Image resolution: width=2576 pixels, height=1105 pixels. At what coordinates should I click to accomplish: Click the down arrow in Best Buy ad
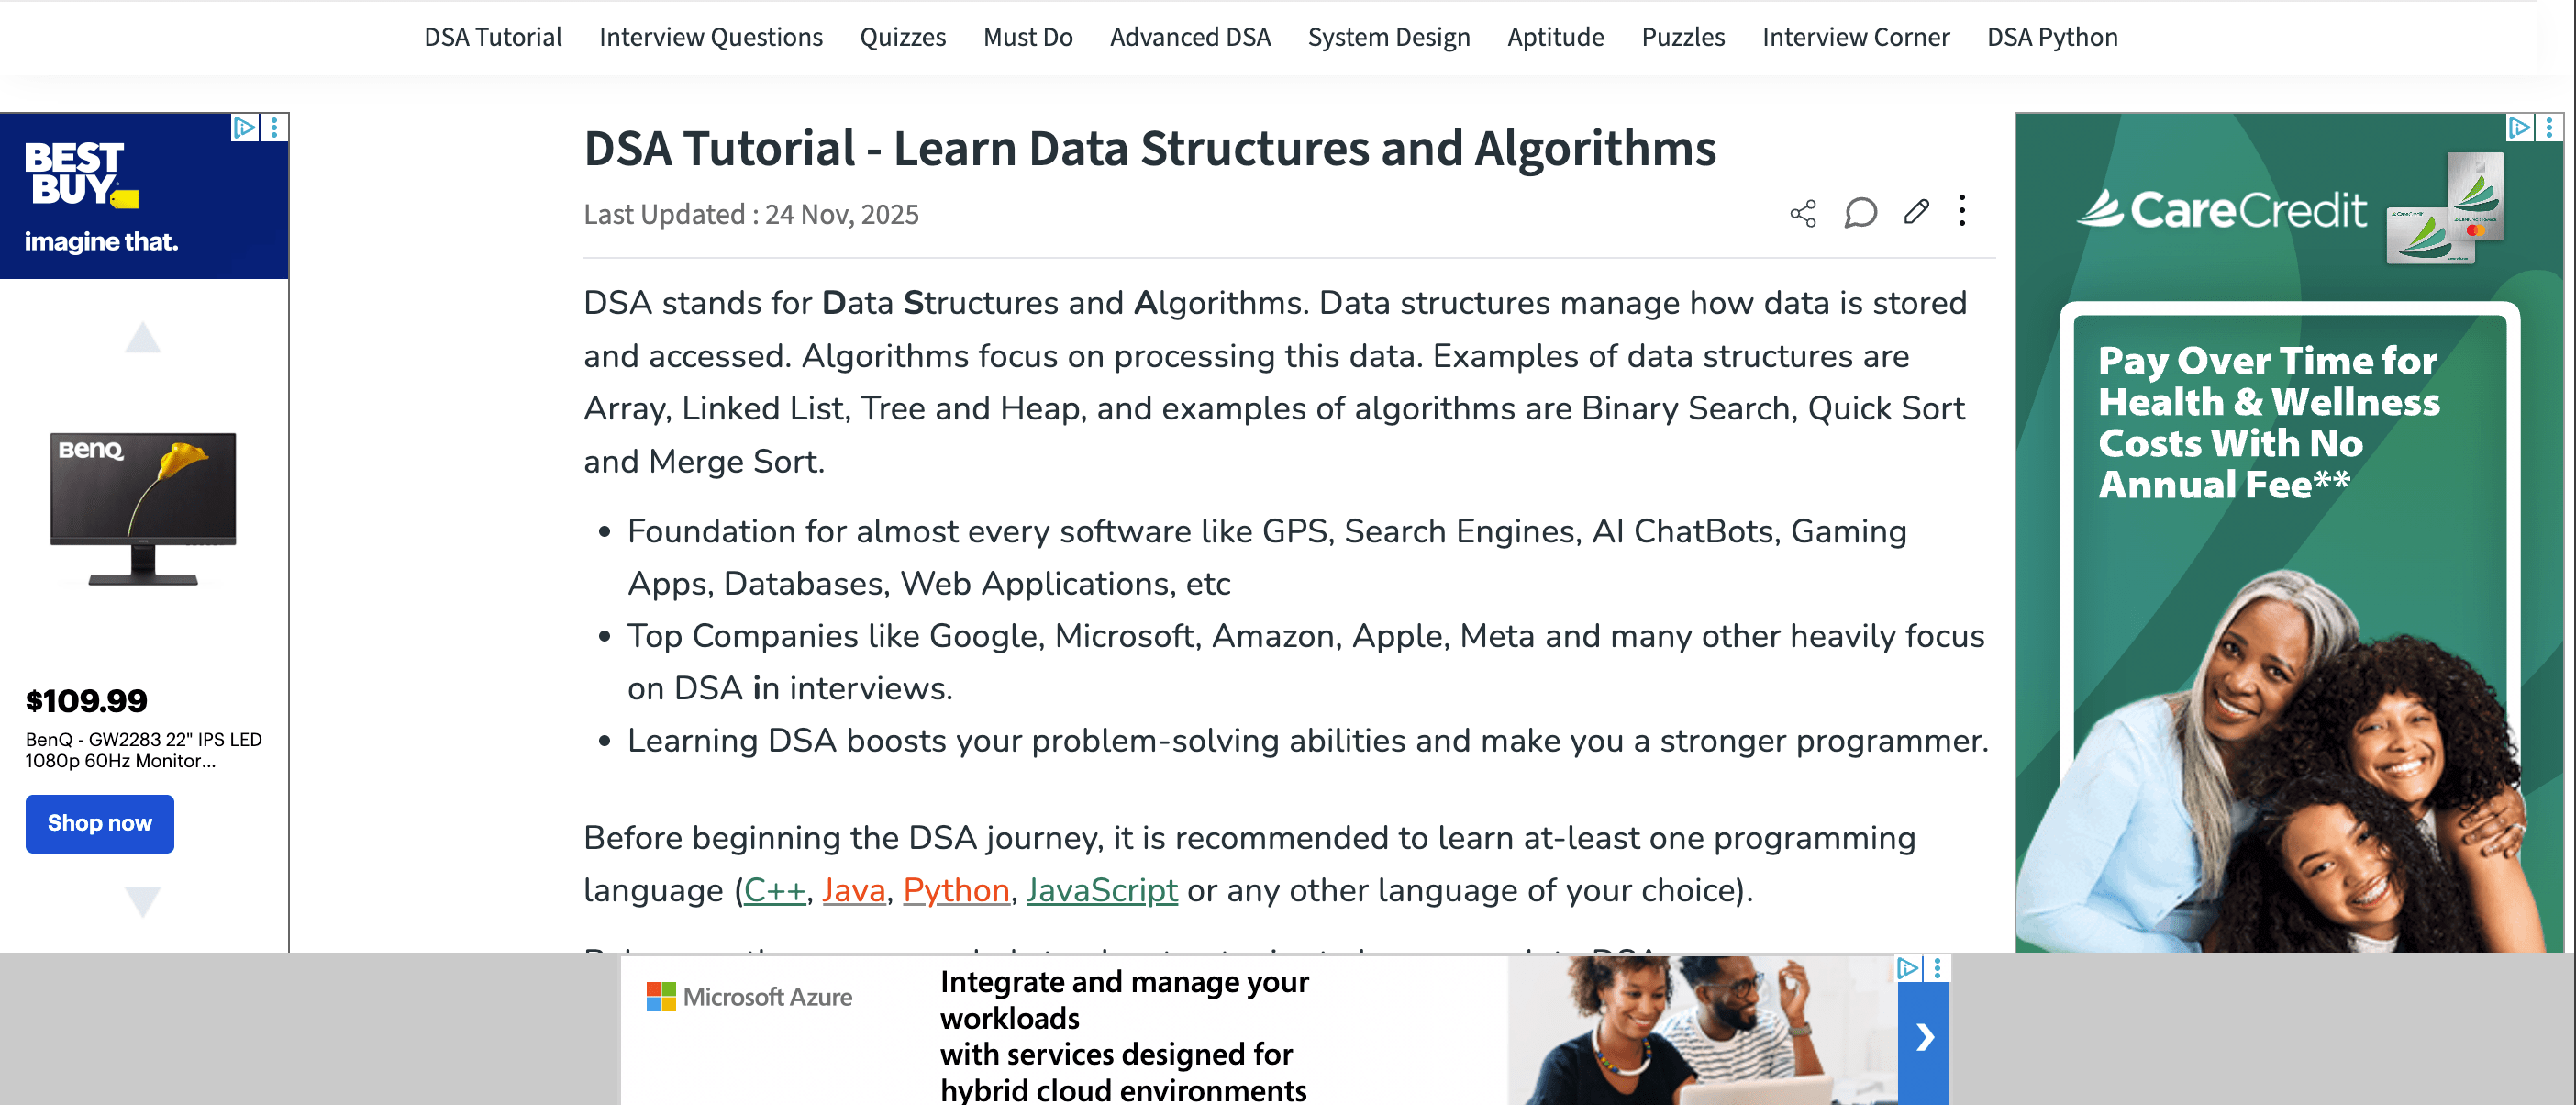(142, 901)
